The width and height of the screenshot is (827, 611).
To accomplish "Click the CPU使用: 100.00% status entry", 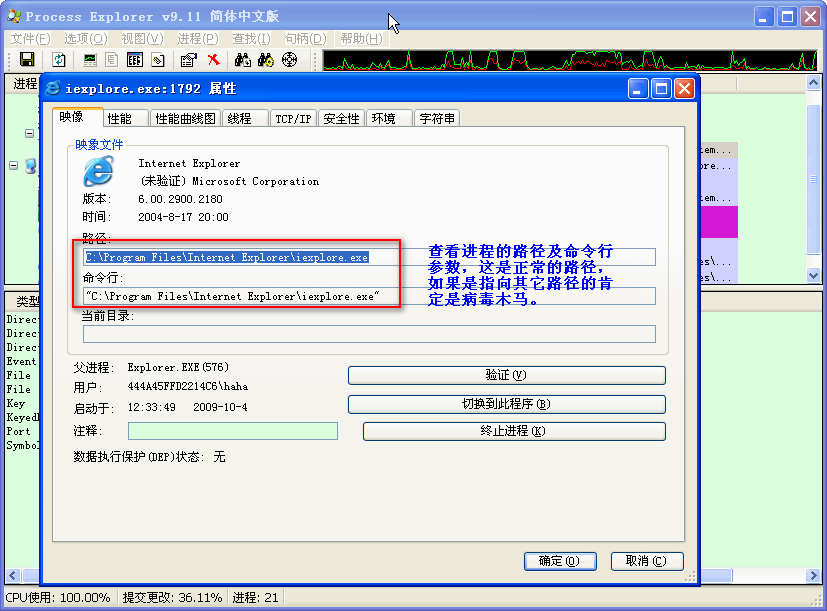I will [58, 598].
